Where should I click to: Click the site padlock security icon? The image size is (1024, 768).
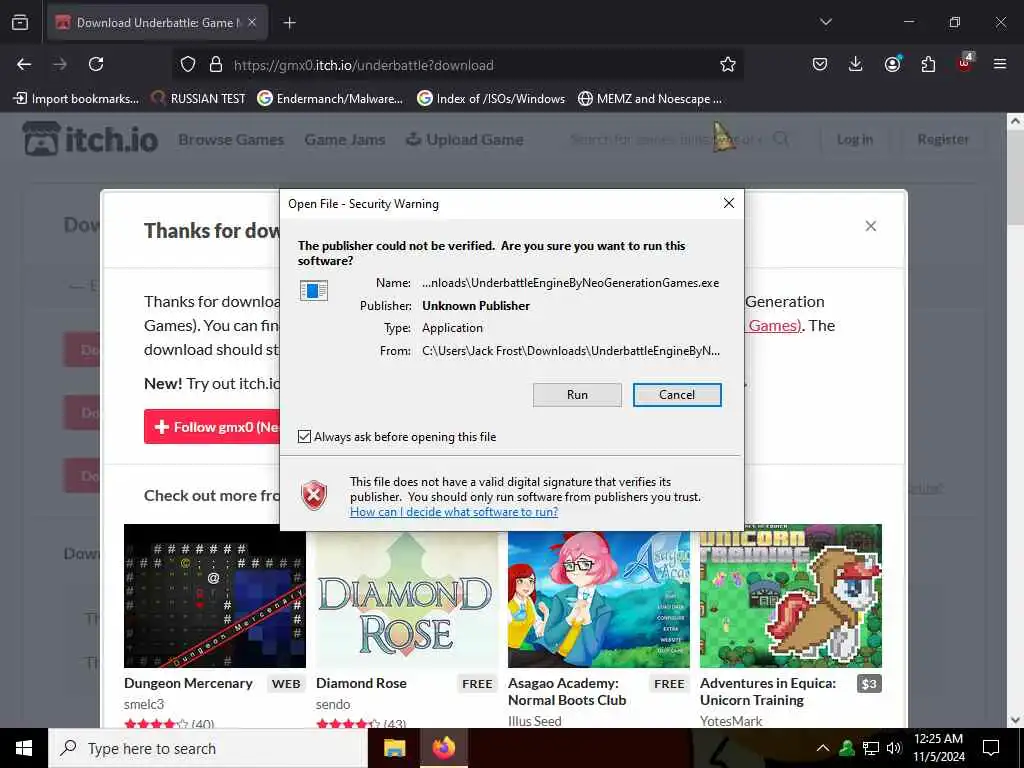click(216, 65)
